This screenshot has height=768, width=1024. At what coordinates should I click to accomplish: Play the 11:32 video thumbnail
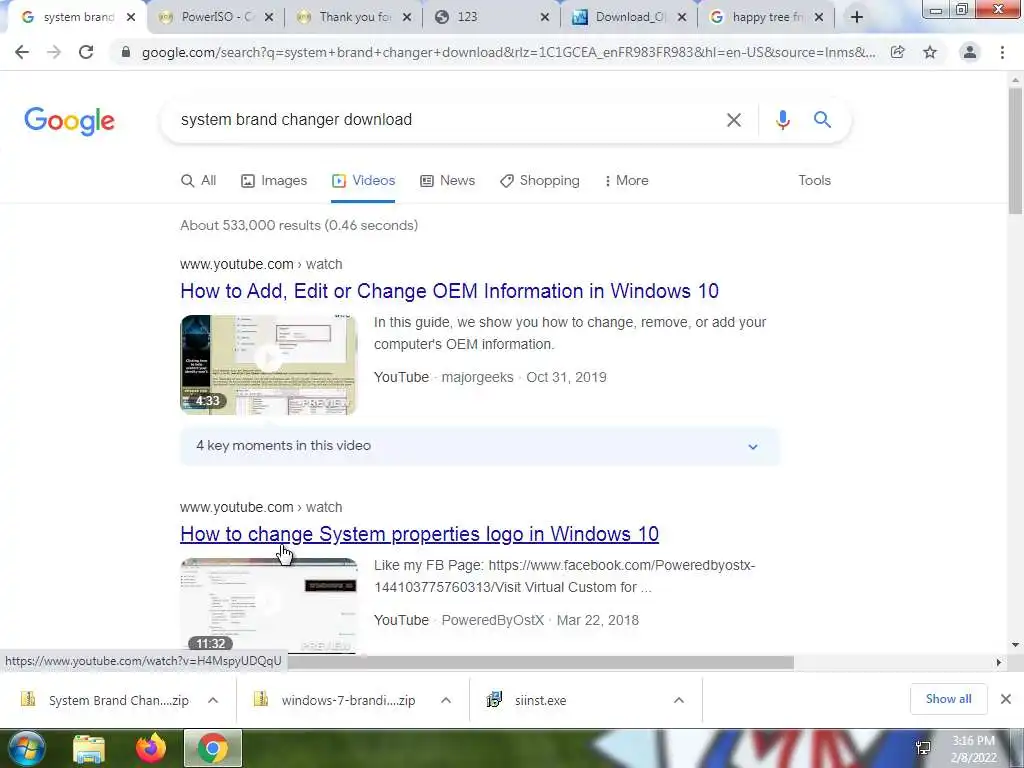point(268,605)
